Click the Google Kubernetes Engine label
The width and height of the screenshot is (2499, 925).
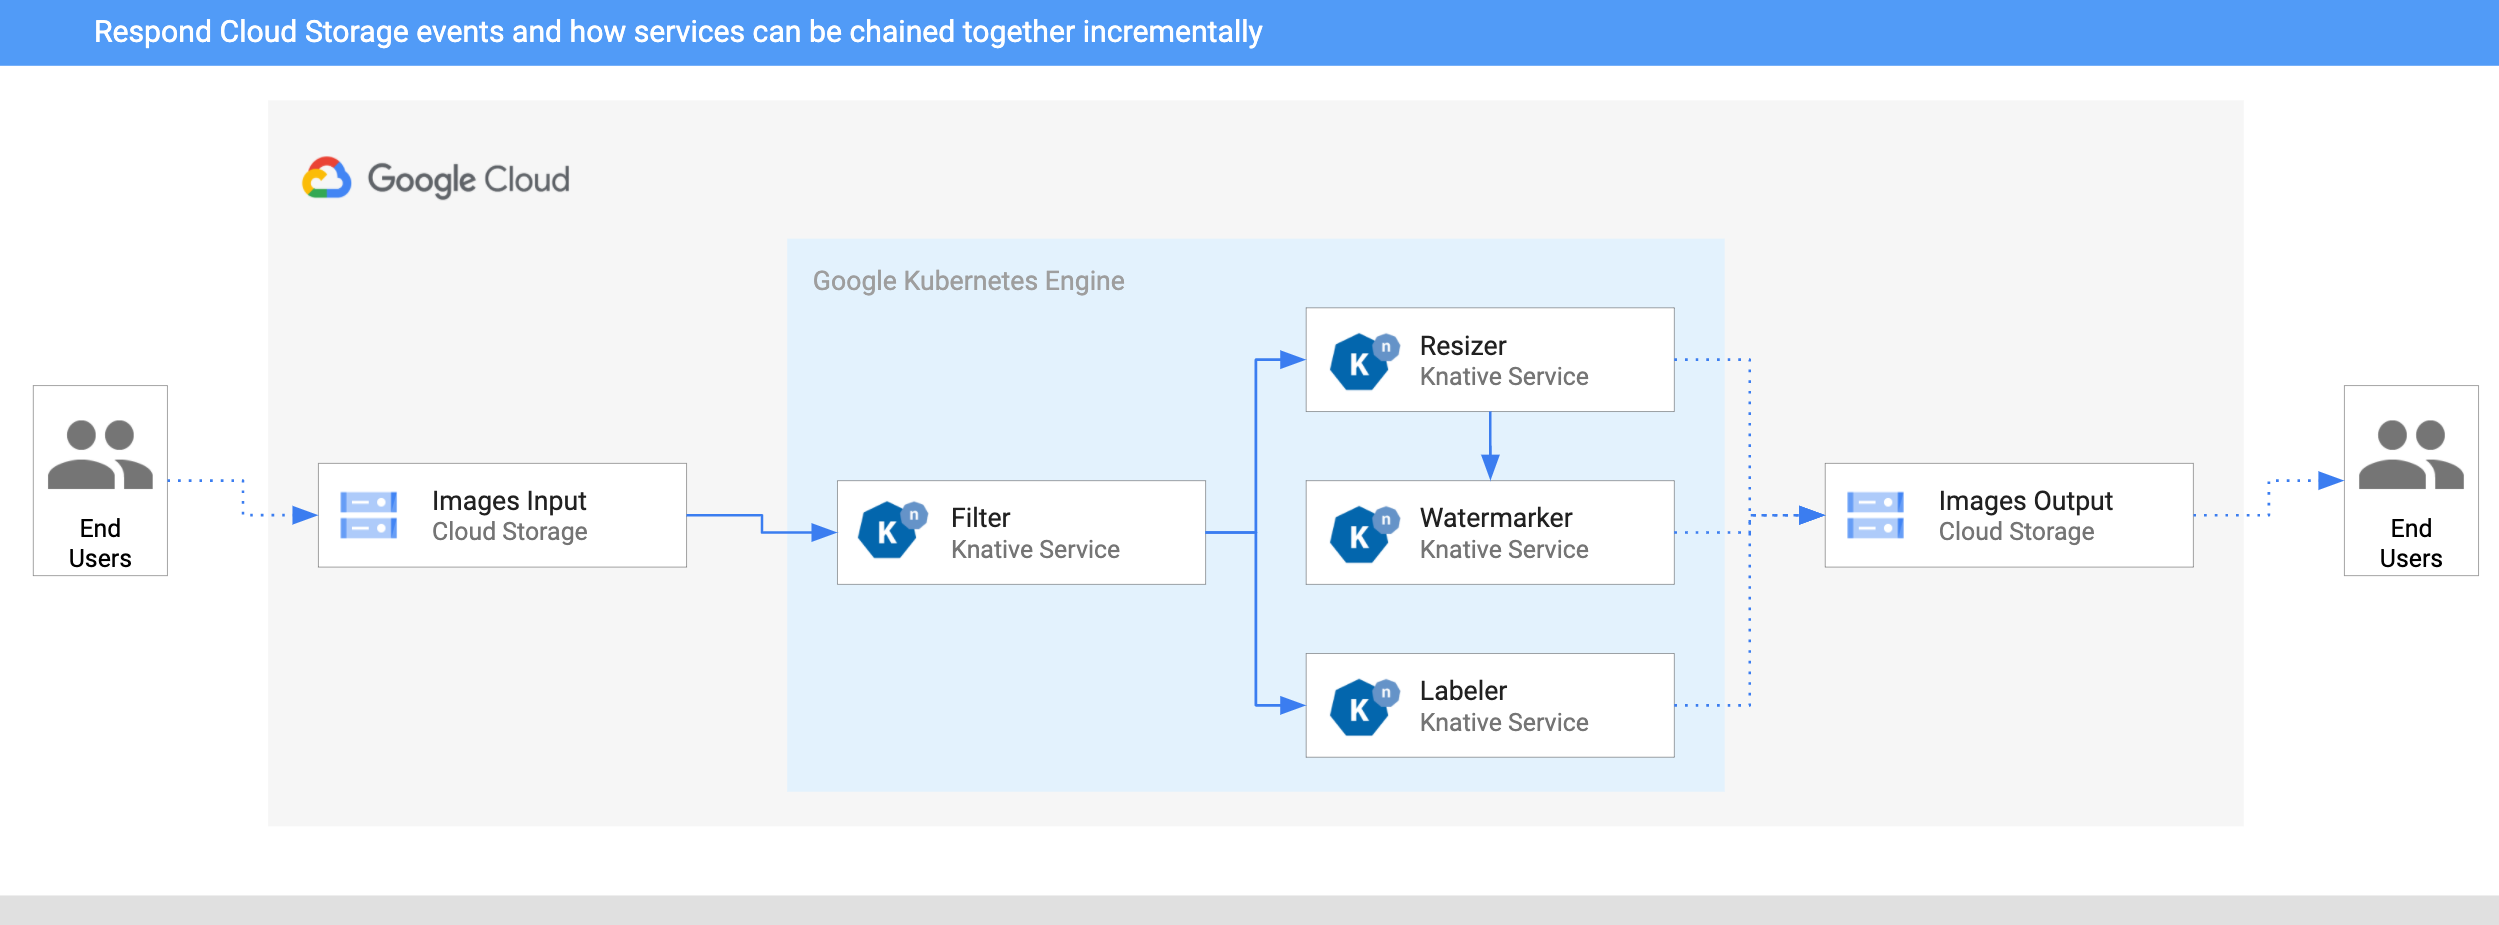pos(968,281)
